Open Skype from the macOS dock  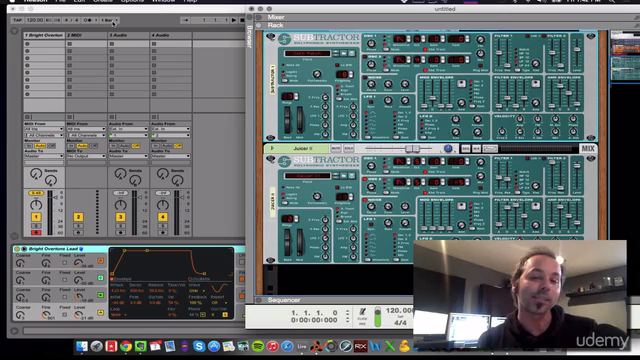click(x=199, y=346)
